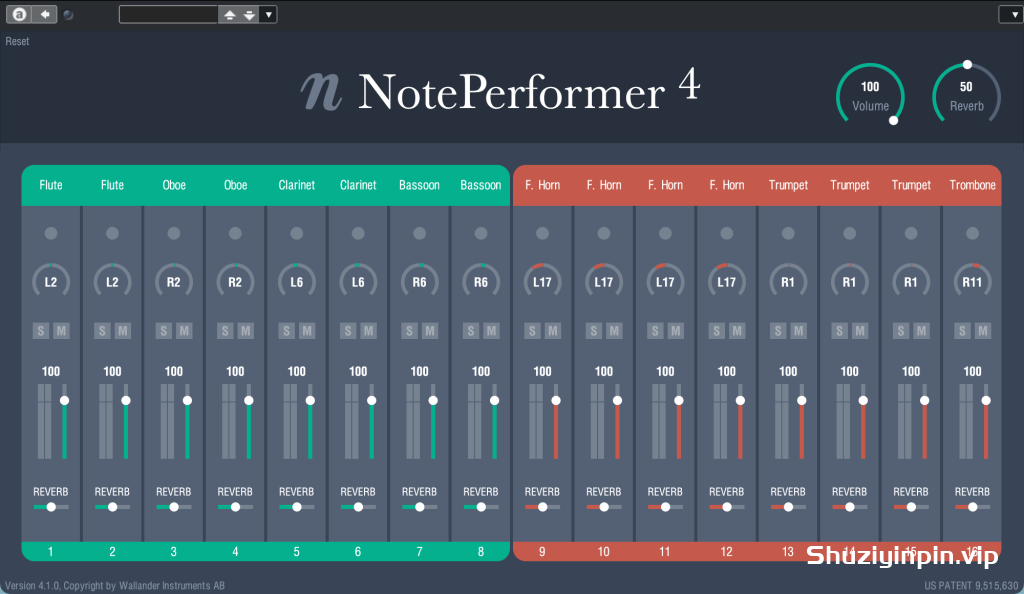Mute channel 8 Bassoon

pyautogui.click(x=491, y=331)
